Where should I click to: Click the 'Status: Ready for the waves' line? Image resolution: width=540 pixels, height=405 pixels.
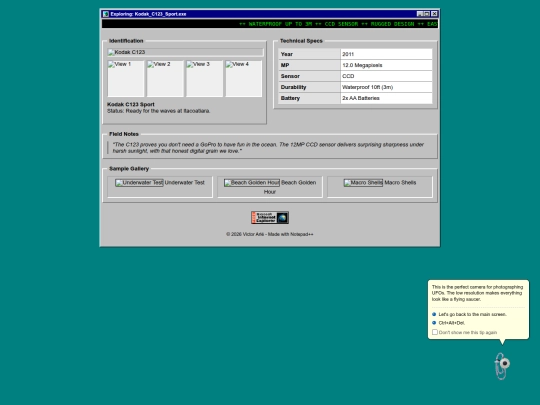(x=158, y=111)
